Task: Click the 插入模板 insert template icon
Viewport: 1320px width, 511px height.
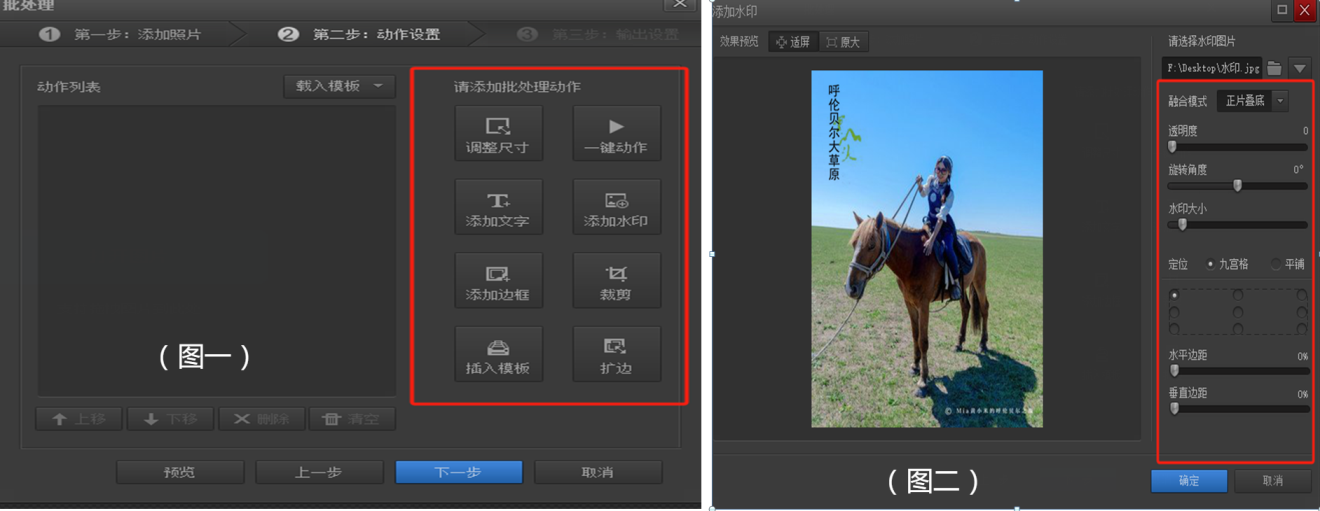Action: click(x=498, y=354)
